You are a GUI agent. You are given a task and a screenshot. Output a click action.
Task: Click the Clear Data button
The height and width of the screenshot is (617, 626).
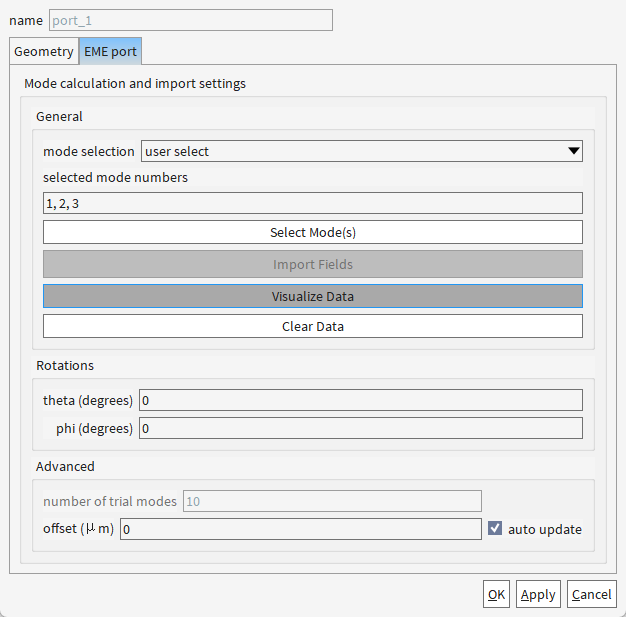coord(313,326)
